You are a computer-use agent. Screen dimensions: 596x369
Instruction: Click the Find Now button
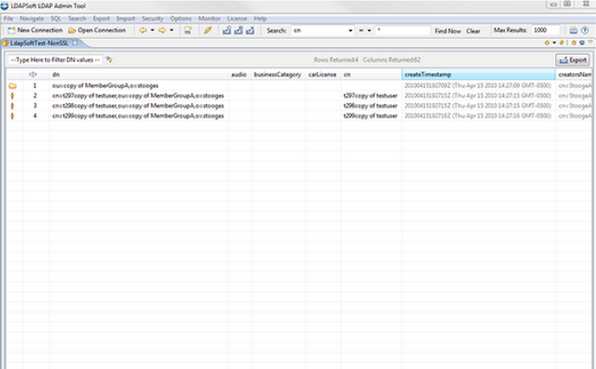(x=448, y=31)
